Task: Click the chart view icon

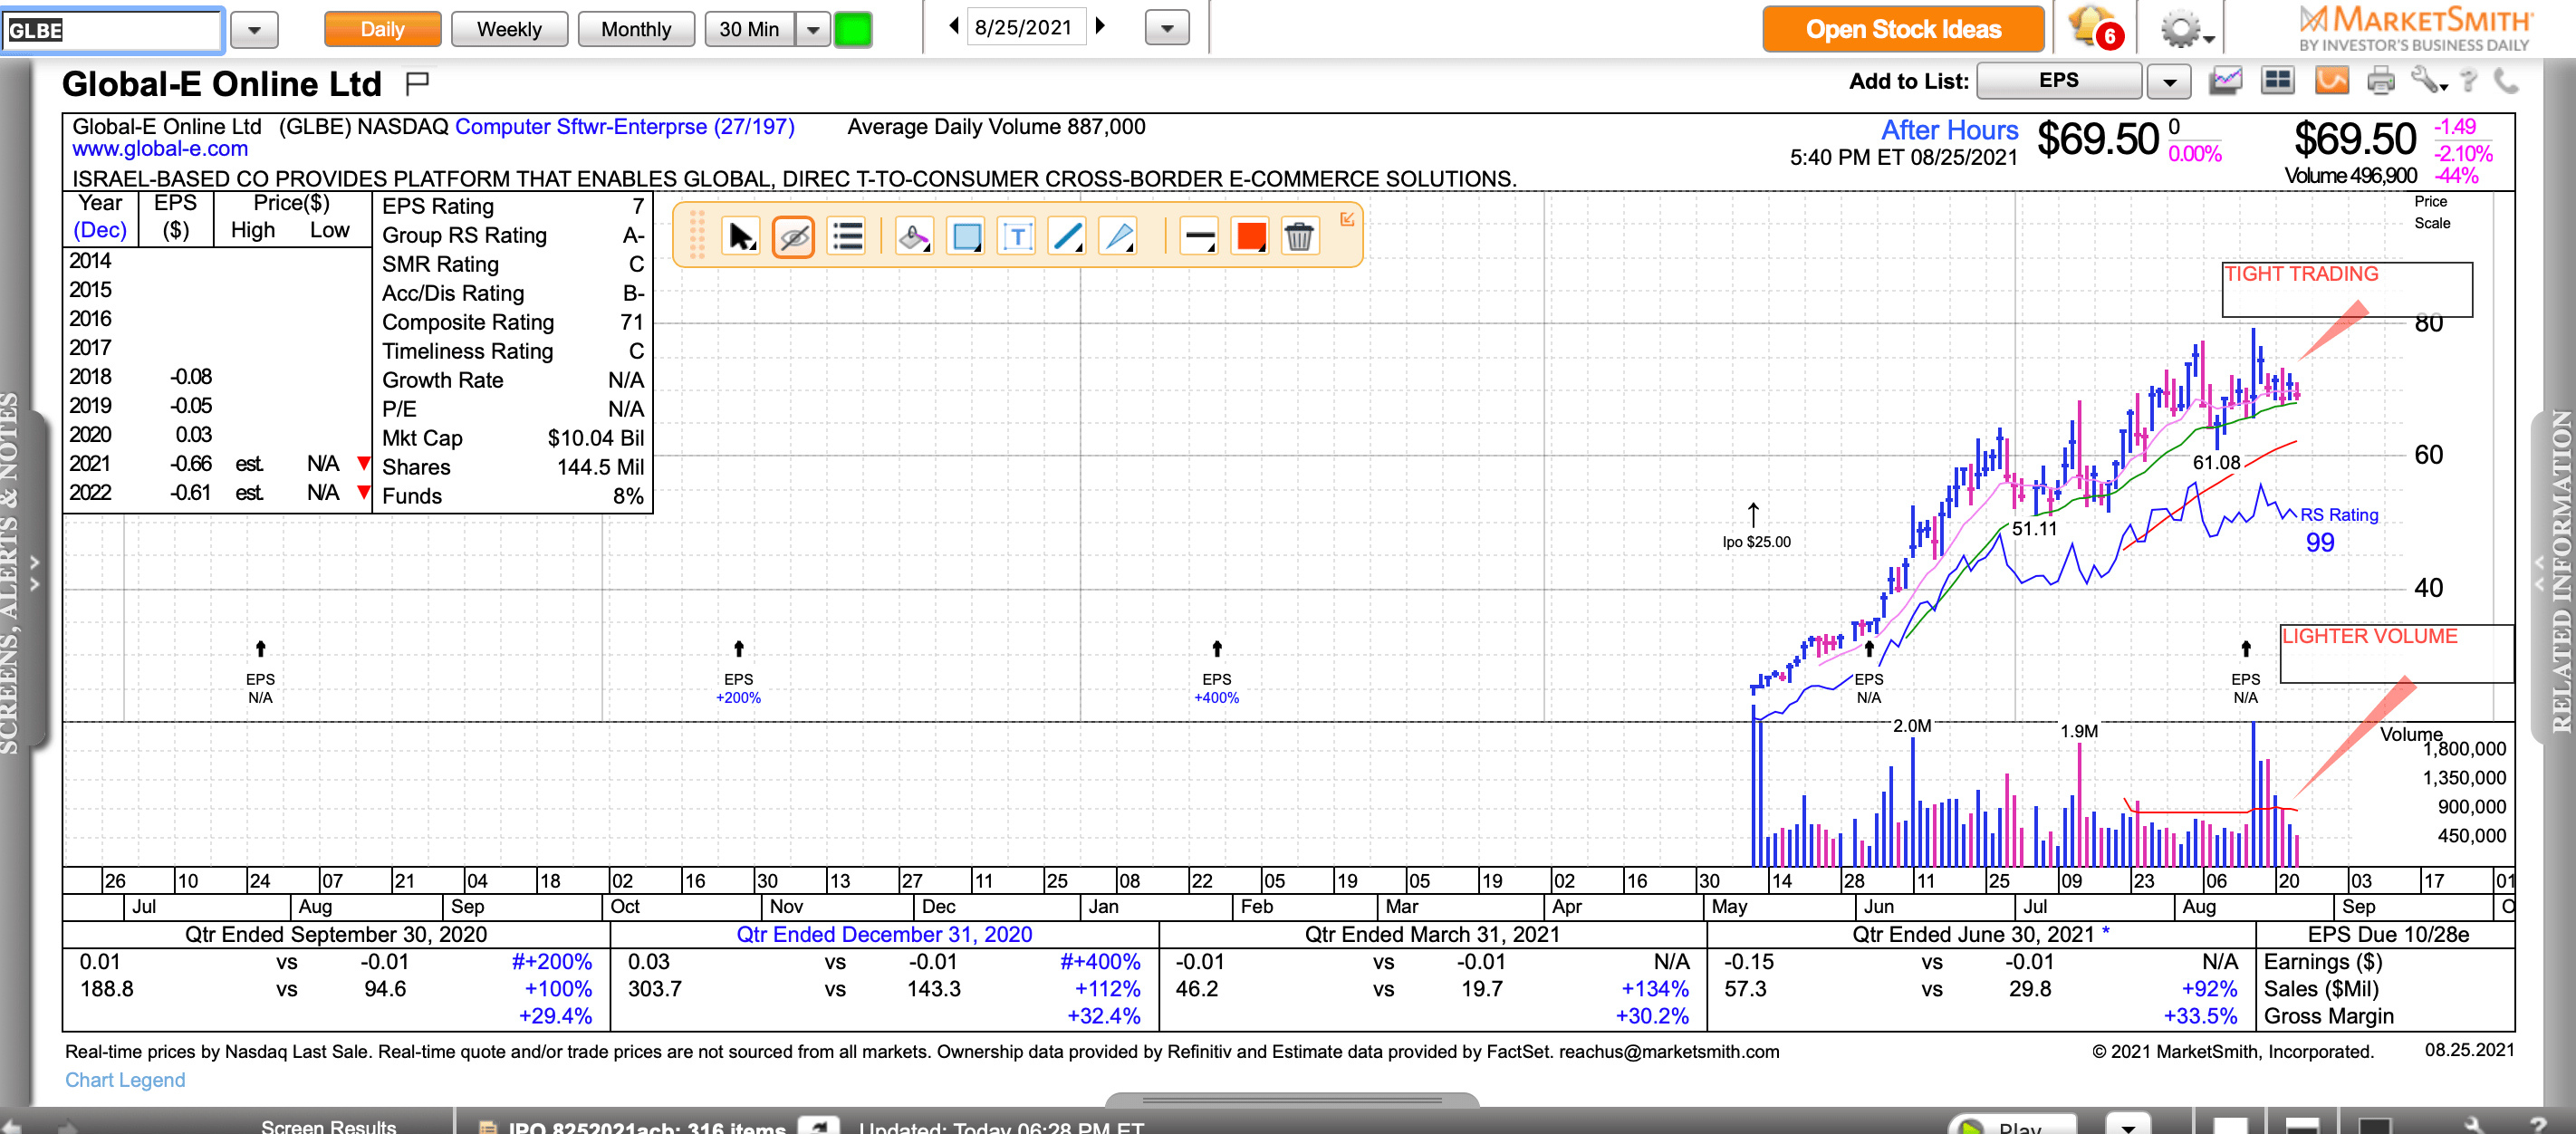Action: click(2225, 81)
